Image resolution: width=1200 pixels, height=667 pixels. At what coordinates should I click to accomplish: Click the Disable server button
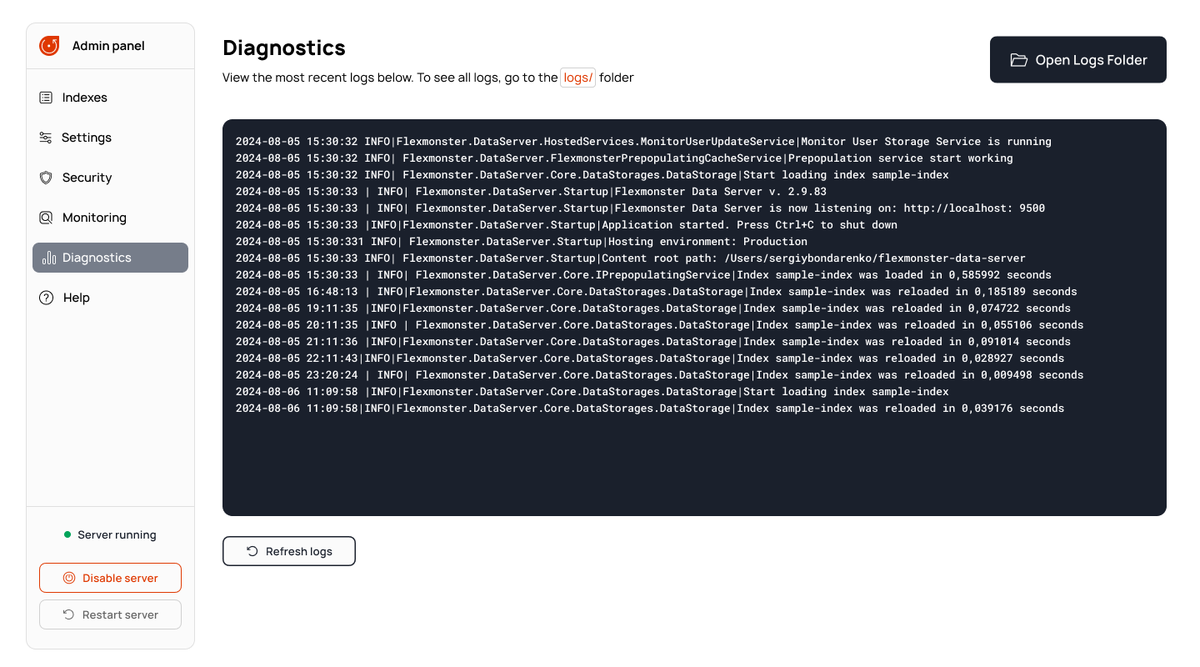[110, 578]
